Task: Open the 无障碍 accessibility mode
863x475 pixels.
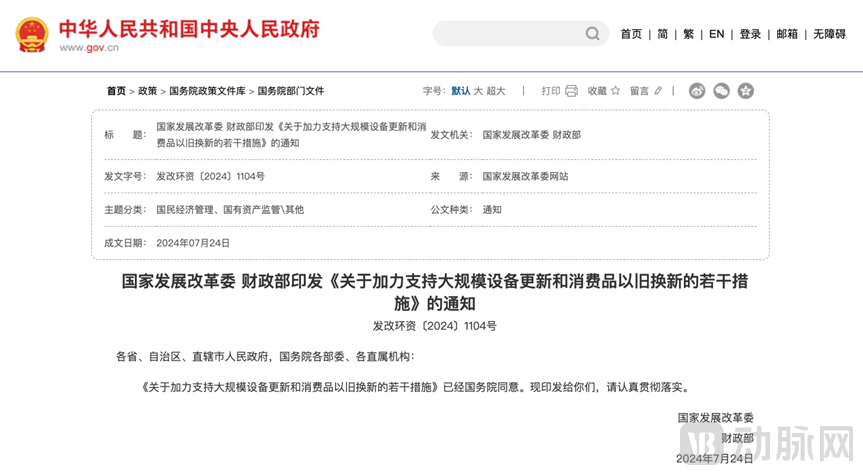Action: pyautogui.click(x=829, y=34)
